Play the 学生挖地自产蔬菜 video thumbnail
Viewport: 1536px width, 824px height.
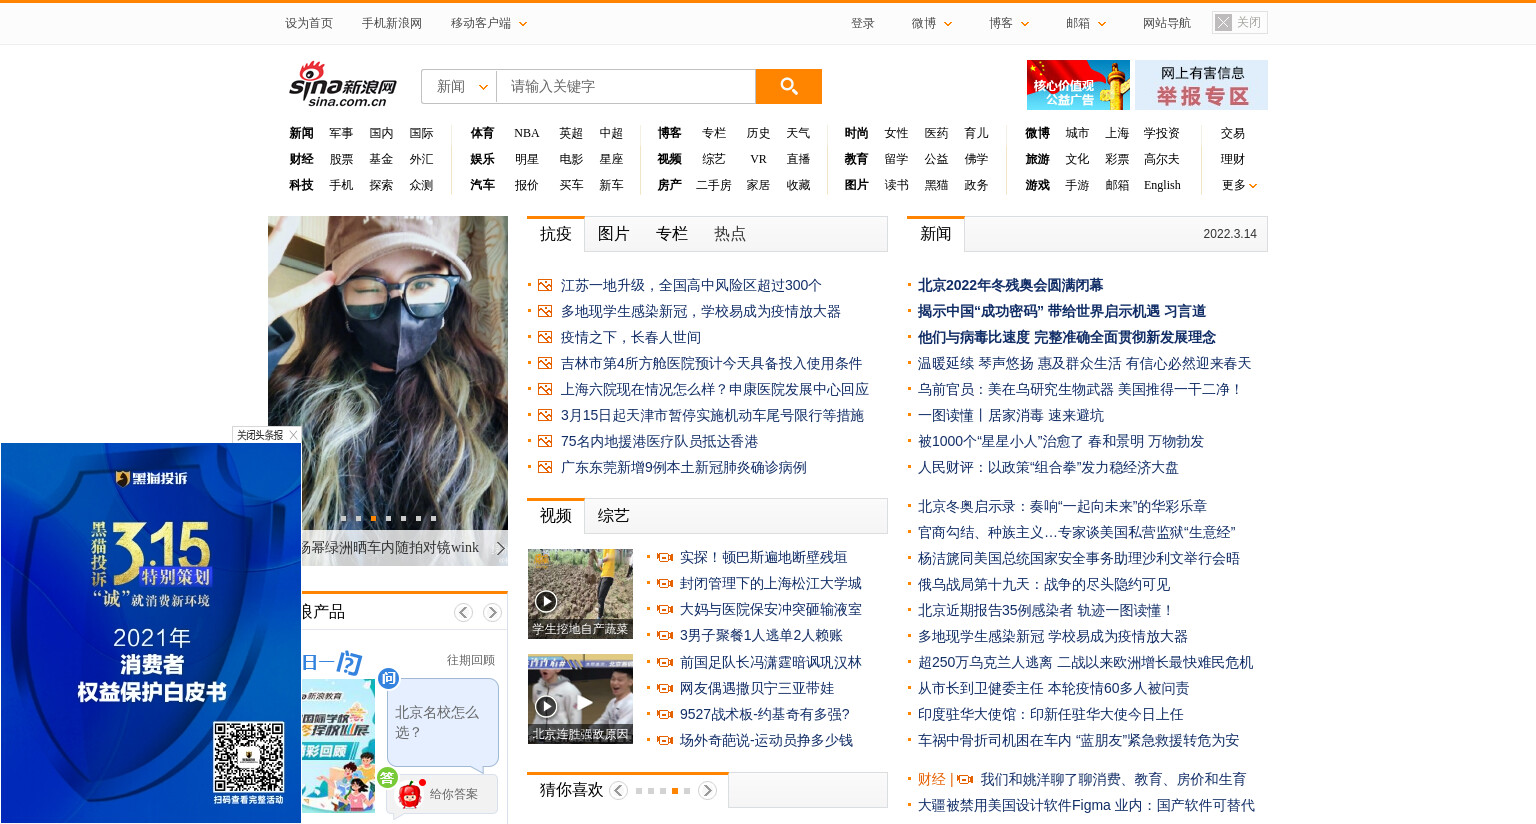pos(580,594)
